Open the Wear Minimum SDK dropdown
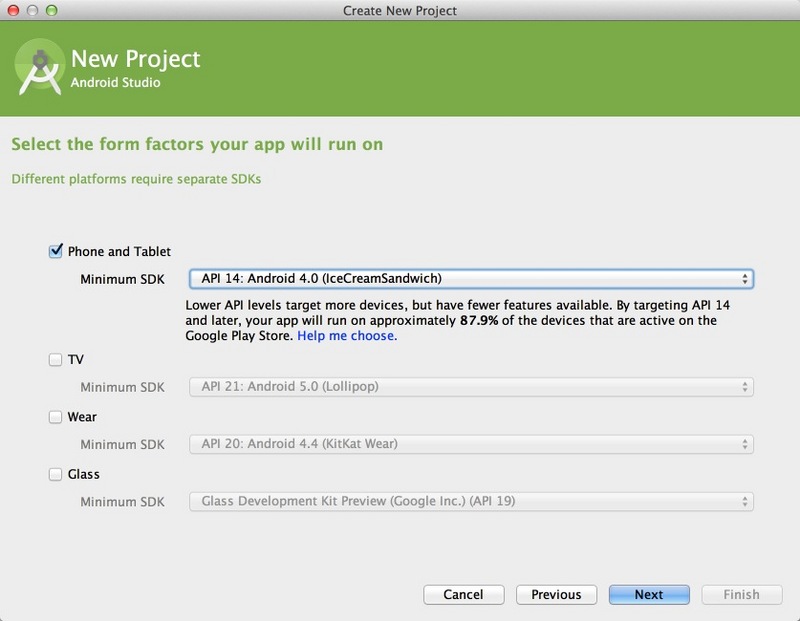The width and height of the screenshot is (800, 621). (471, 444)
